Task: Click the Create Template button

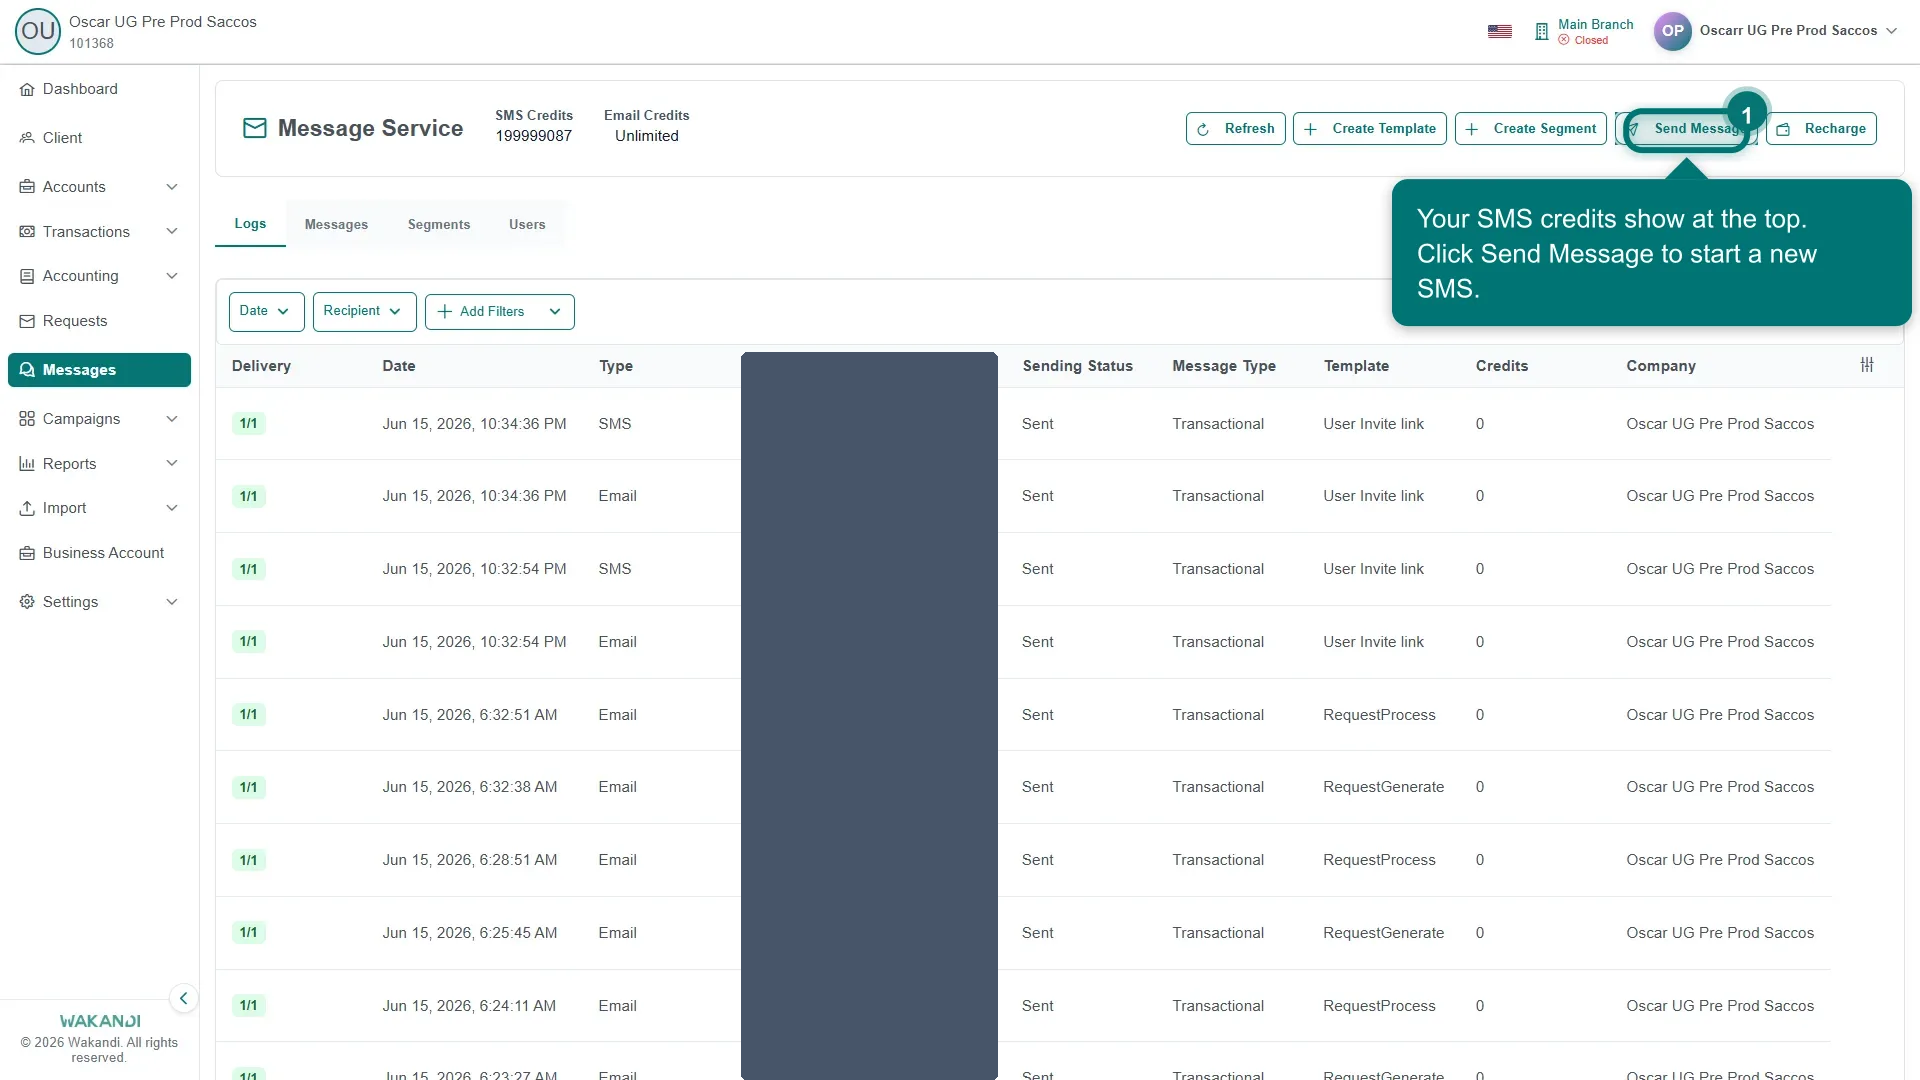Action: pyautogui.click(x=1369, y=129)
